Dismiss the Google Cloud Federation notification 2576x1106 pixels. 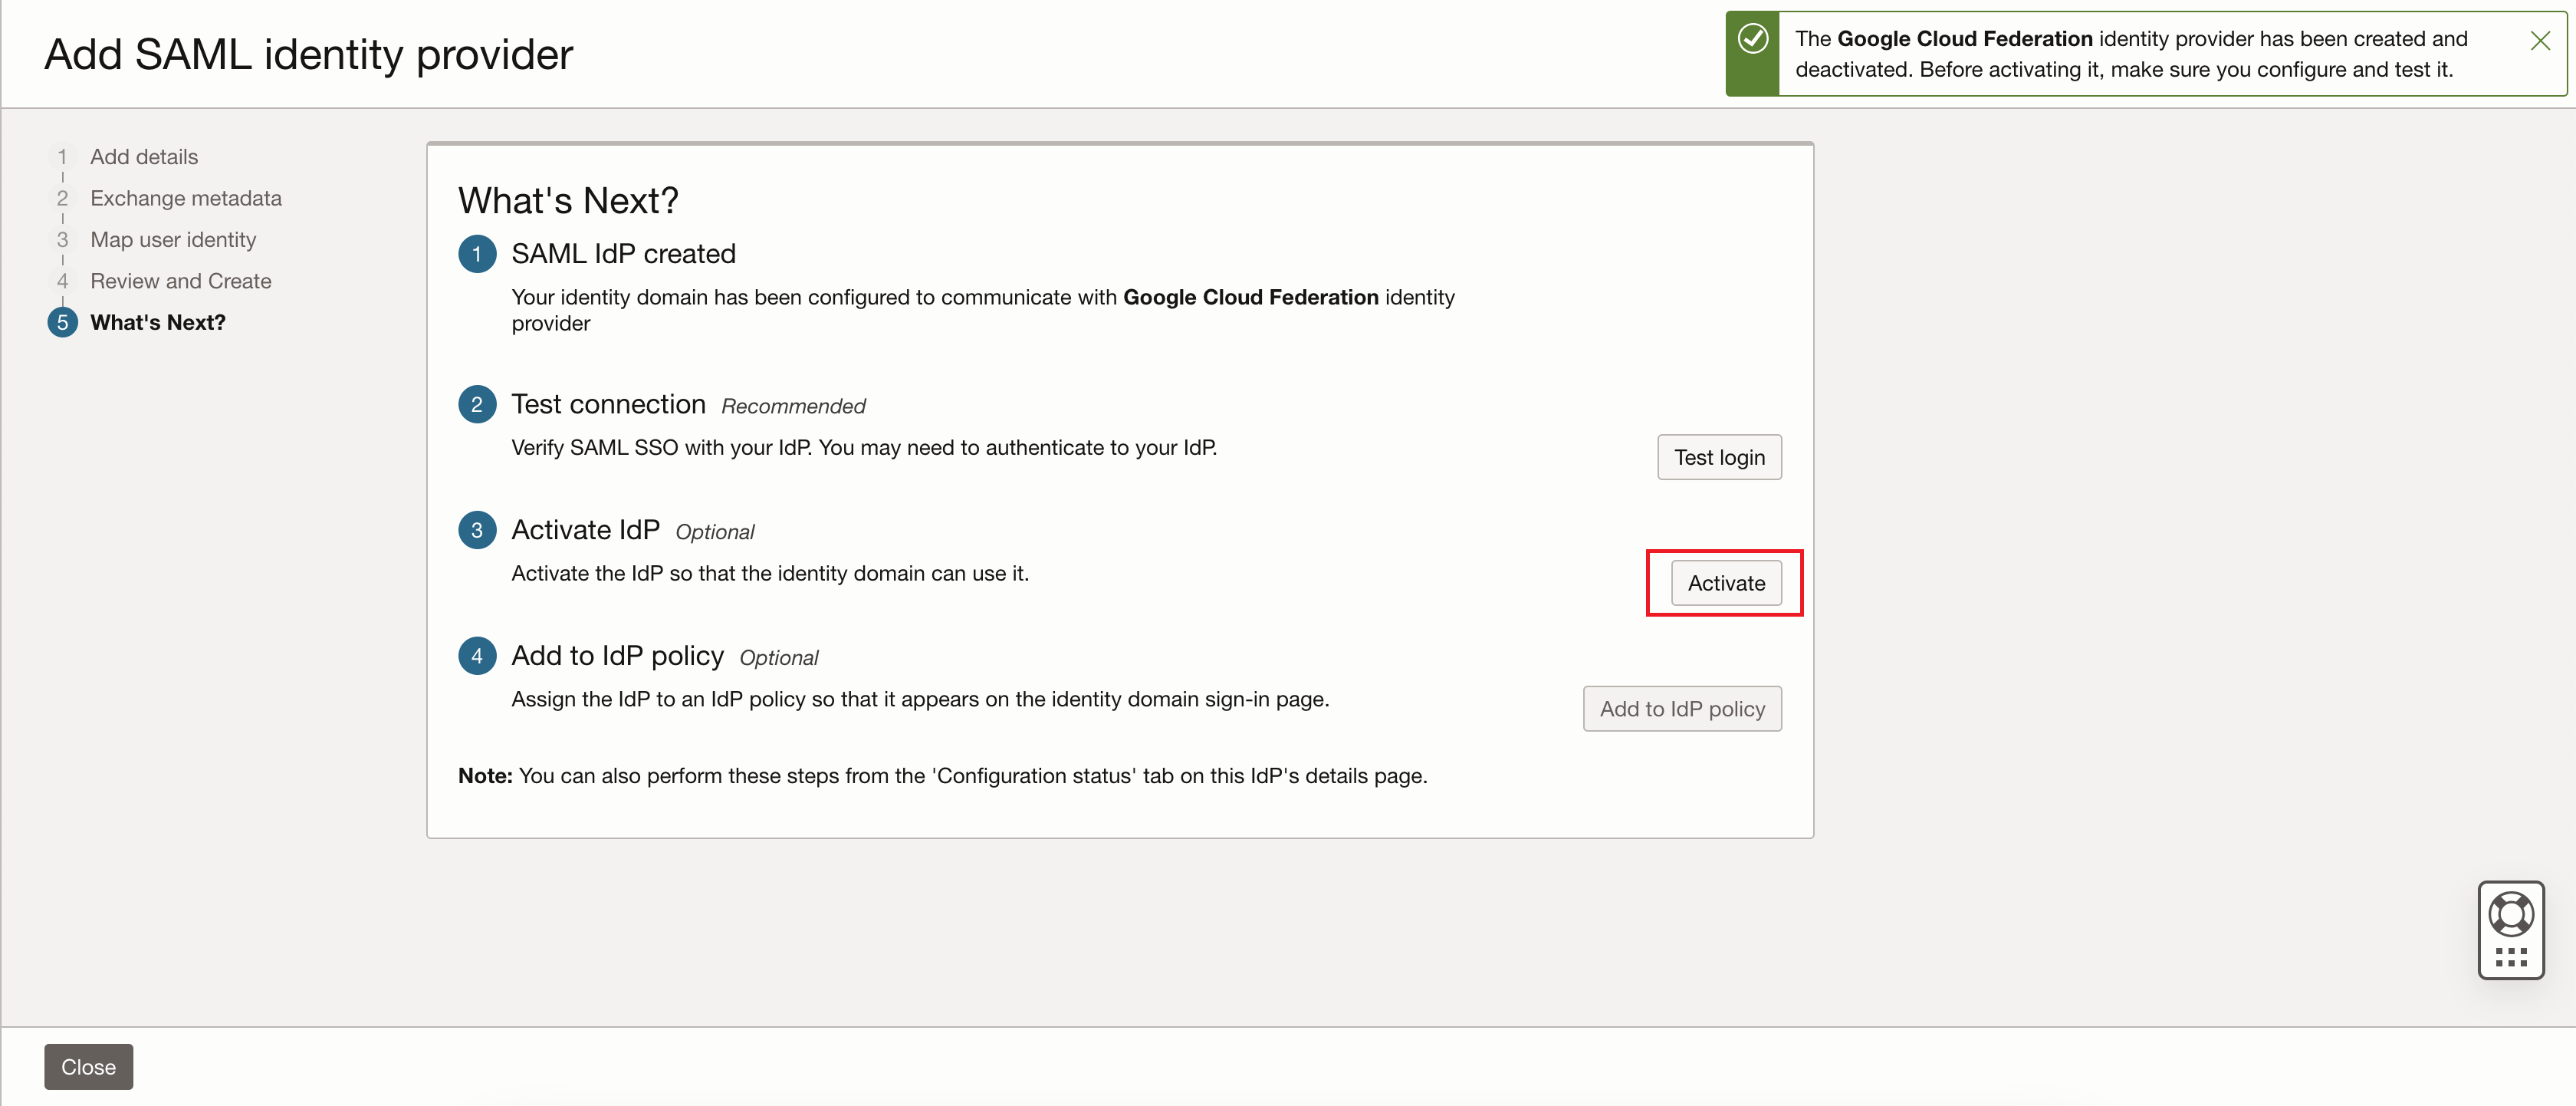(x=2540, y=40)
